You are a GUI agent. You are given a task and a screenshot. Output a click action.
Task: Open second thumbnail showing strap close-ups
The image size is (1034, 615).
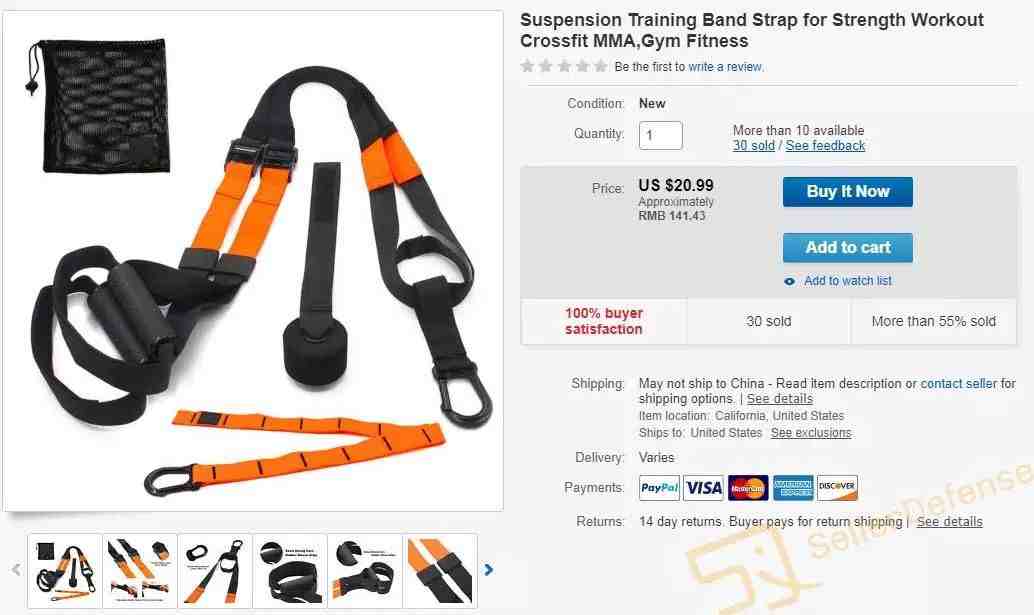140,571
